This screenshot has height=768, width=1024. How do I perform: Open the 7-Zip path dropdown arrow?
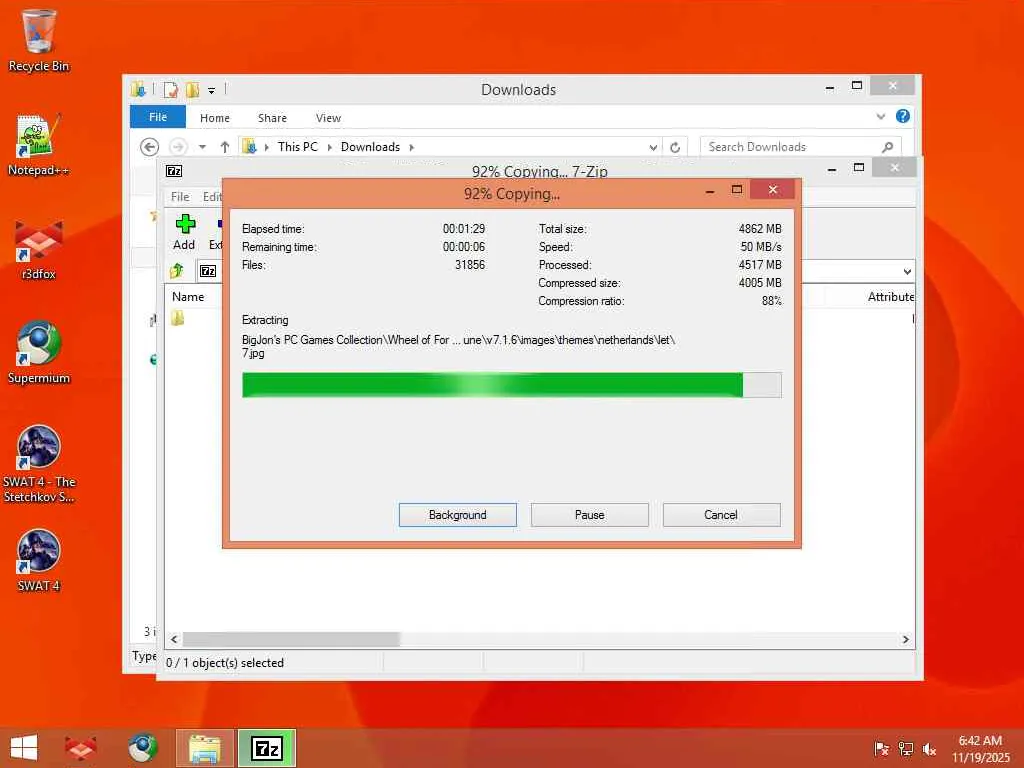[x=907, y=271]
